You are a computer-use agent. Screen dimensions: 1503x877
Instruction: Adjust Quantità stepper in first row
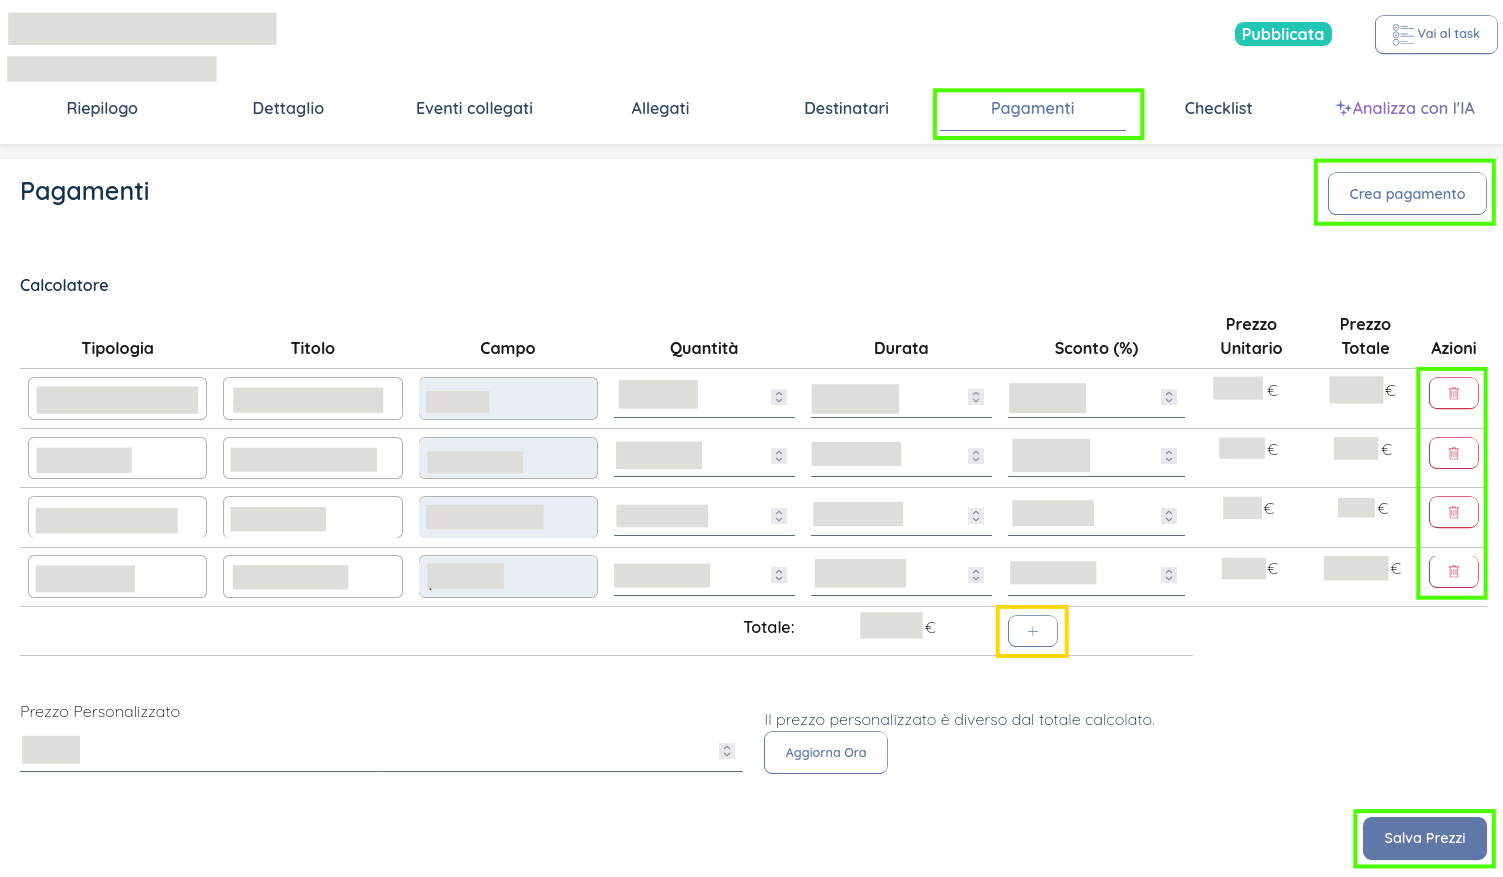click(779, 397)
